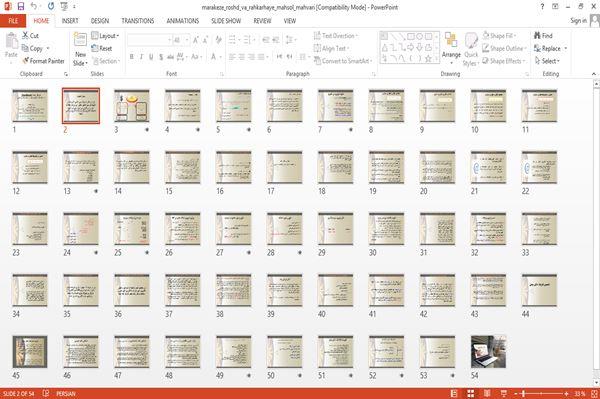The width and height of the screenshot is (600, 399).
Task: Expand the font name combo box
Action: (169, 40)
